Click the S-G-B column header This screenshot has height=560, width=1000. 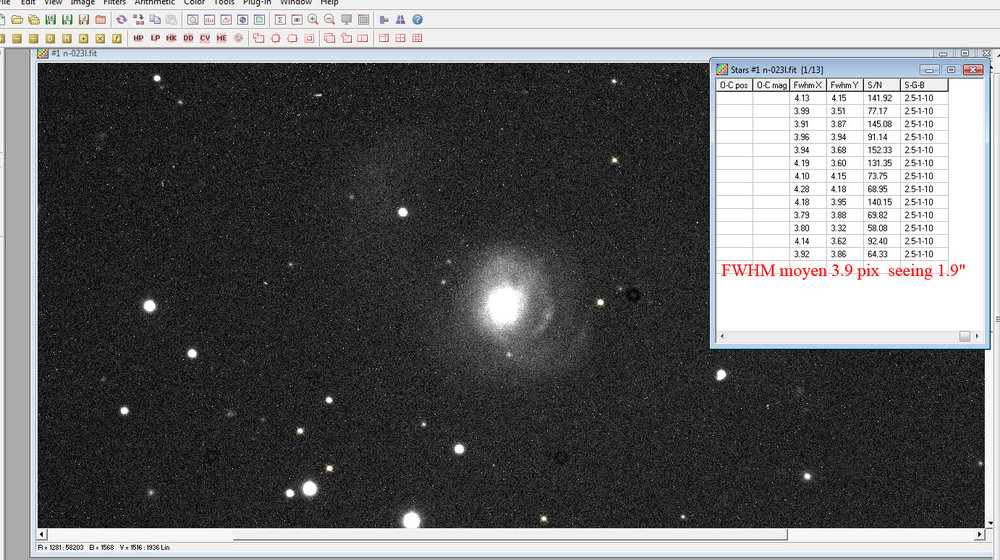click(x=924, y=85)
